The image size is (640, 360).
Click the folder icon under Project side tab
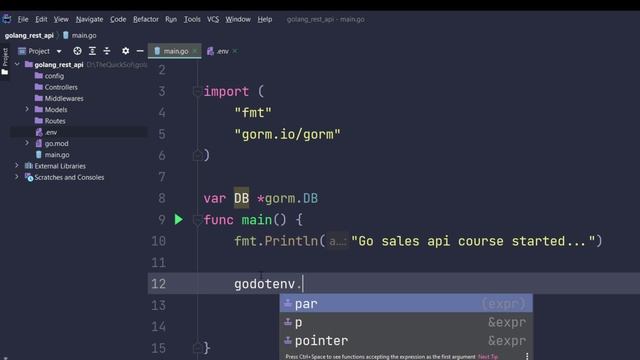(x=5, y=72)
